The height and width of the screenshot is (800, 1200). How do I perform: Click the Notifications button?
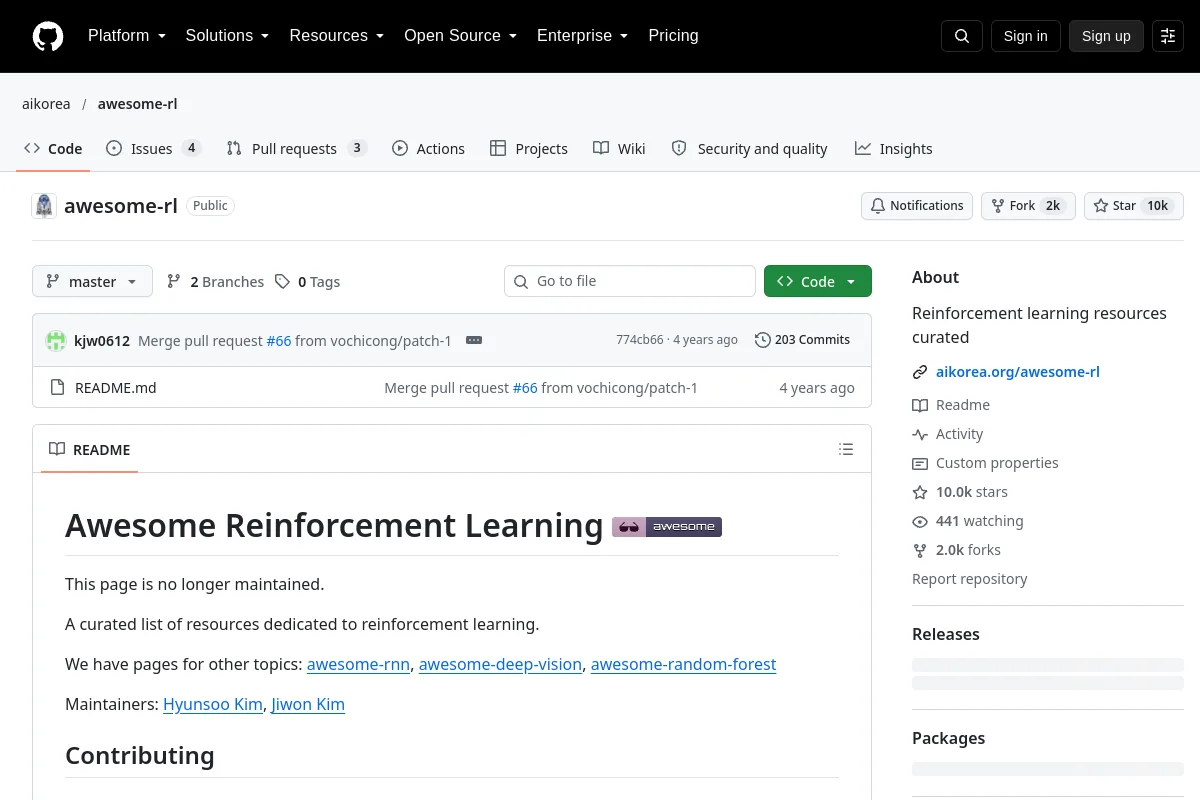click(917, 206)
